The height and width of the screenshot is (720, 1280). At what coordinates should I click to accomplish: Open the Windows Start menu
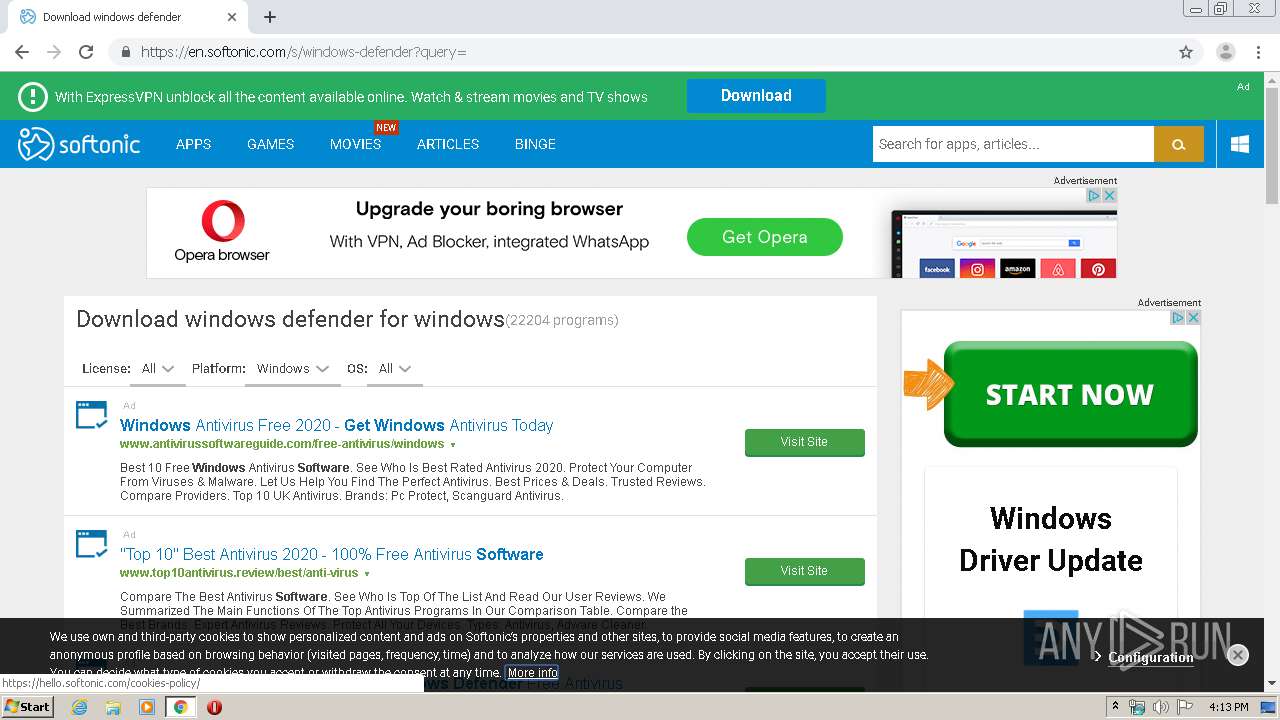coord(27,707)
